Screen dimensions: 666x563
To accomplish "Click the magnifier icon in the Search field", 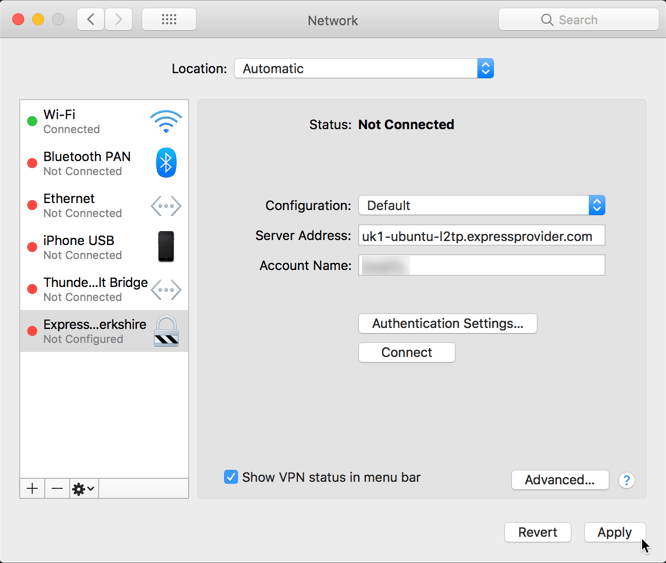I will click(547, 20).
